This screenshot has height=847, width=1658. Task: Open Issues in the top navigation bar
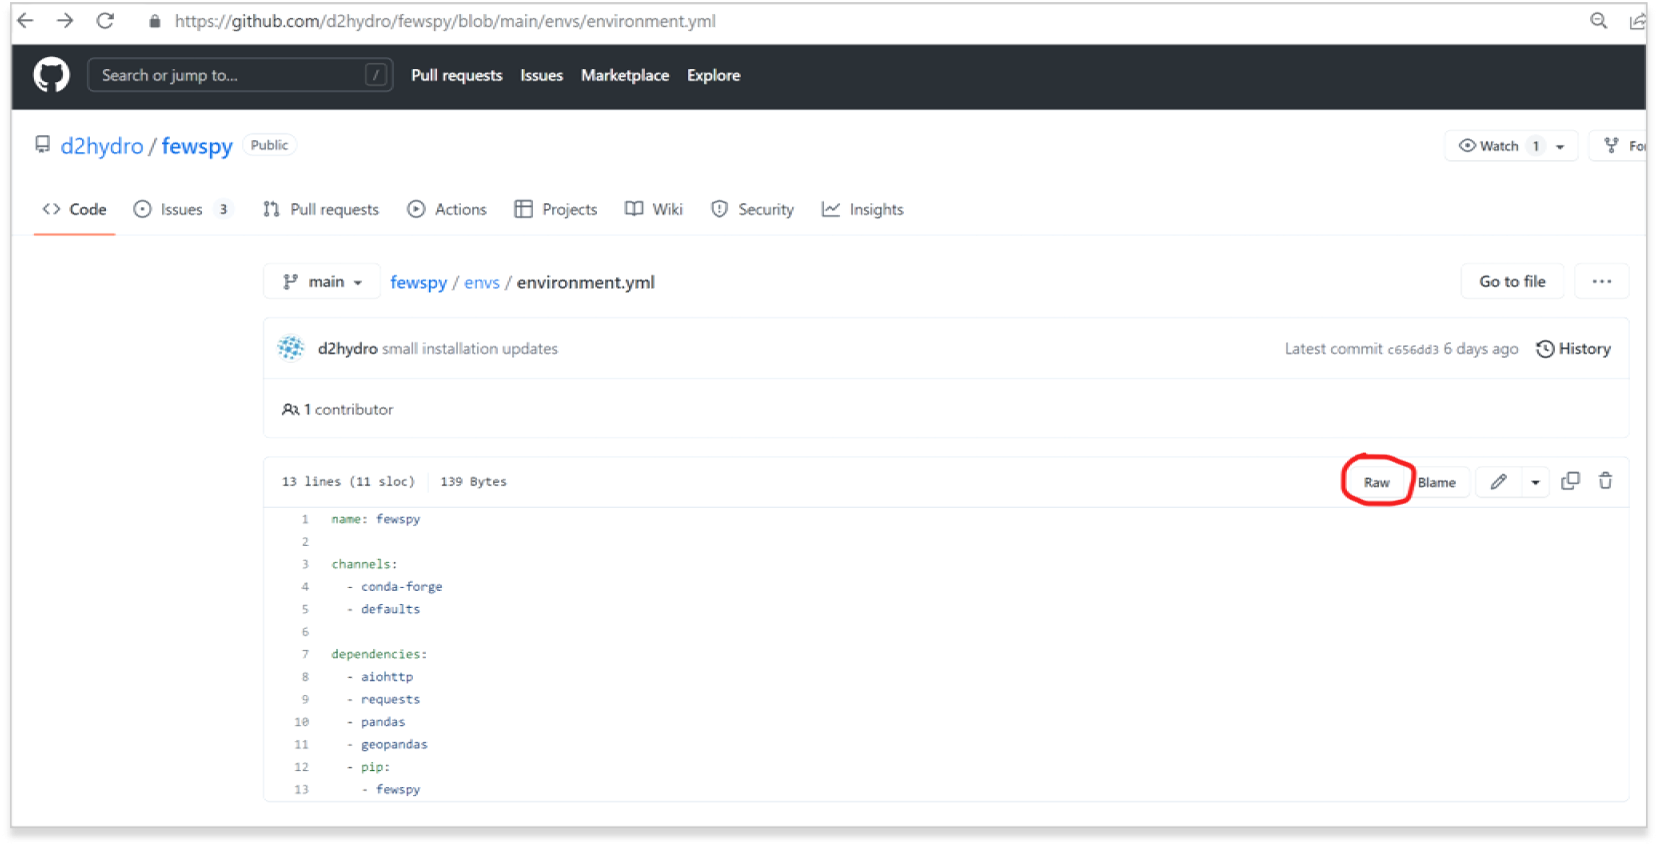541,75
